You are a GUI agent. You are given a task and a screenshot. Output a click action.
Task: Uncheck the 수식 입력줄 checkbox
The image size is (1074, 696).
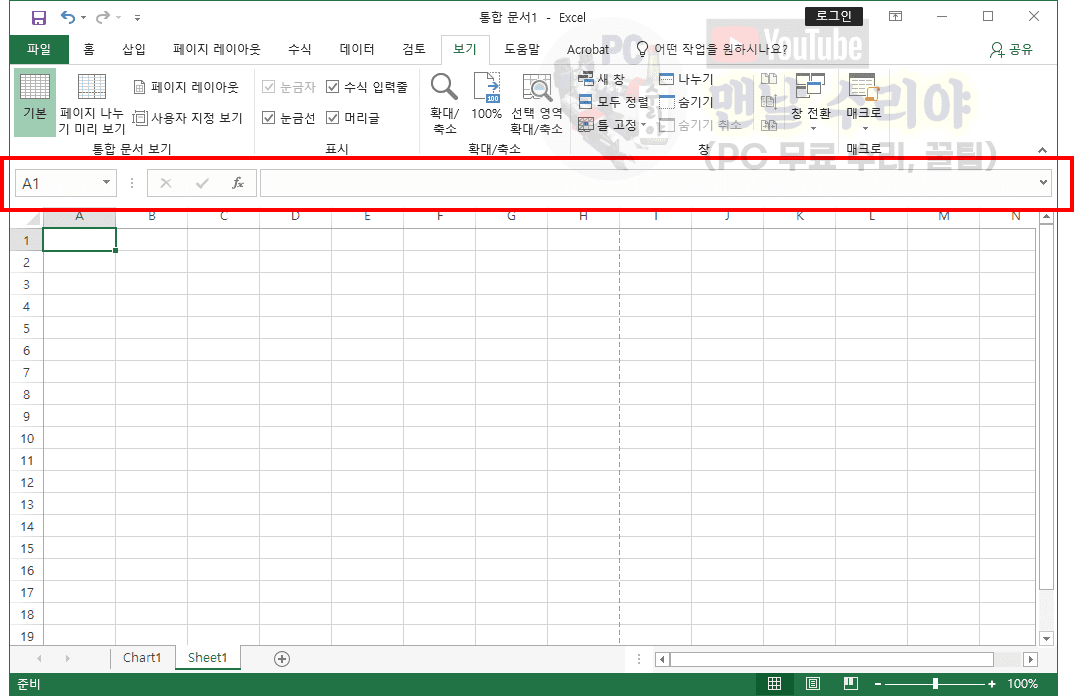coord(333,87)
